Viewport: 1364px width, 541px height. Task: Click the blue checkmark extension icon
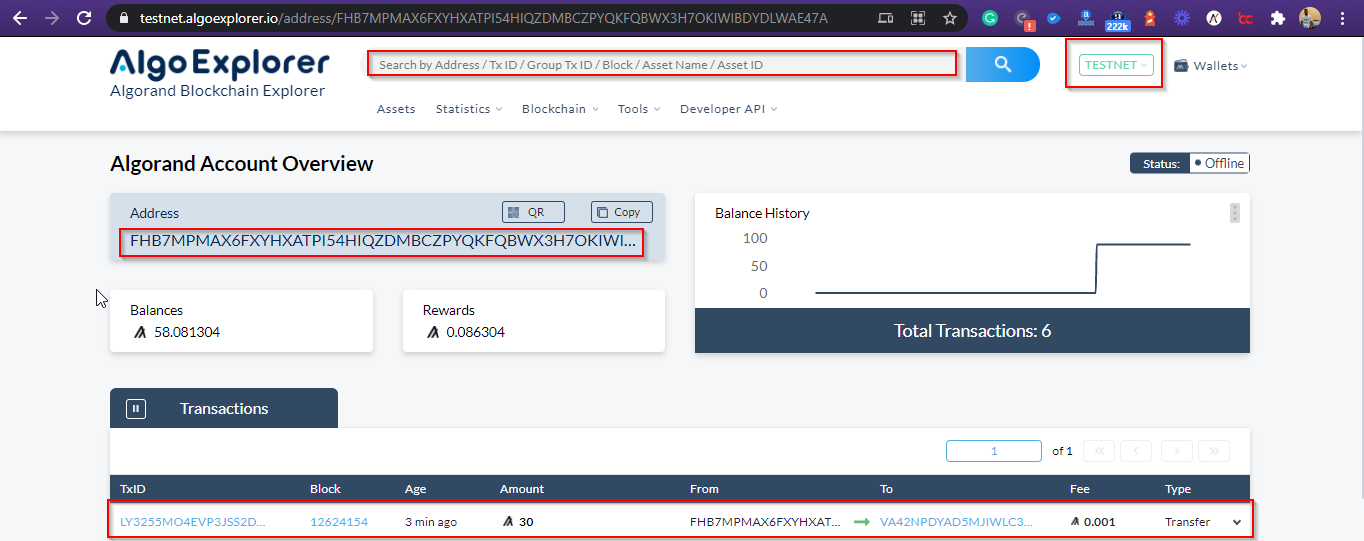1053,18
